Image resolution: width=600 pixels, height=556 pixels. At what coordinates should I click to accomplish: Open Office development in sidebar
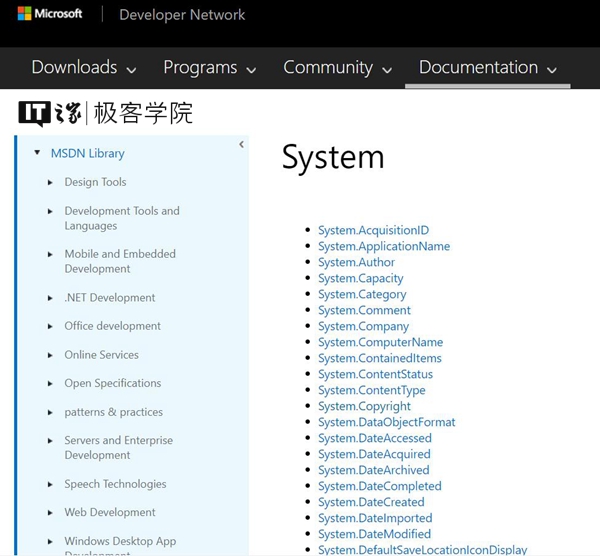point(112,326)
